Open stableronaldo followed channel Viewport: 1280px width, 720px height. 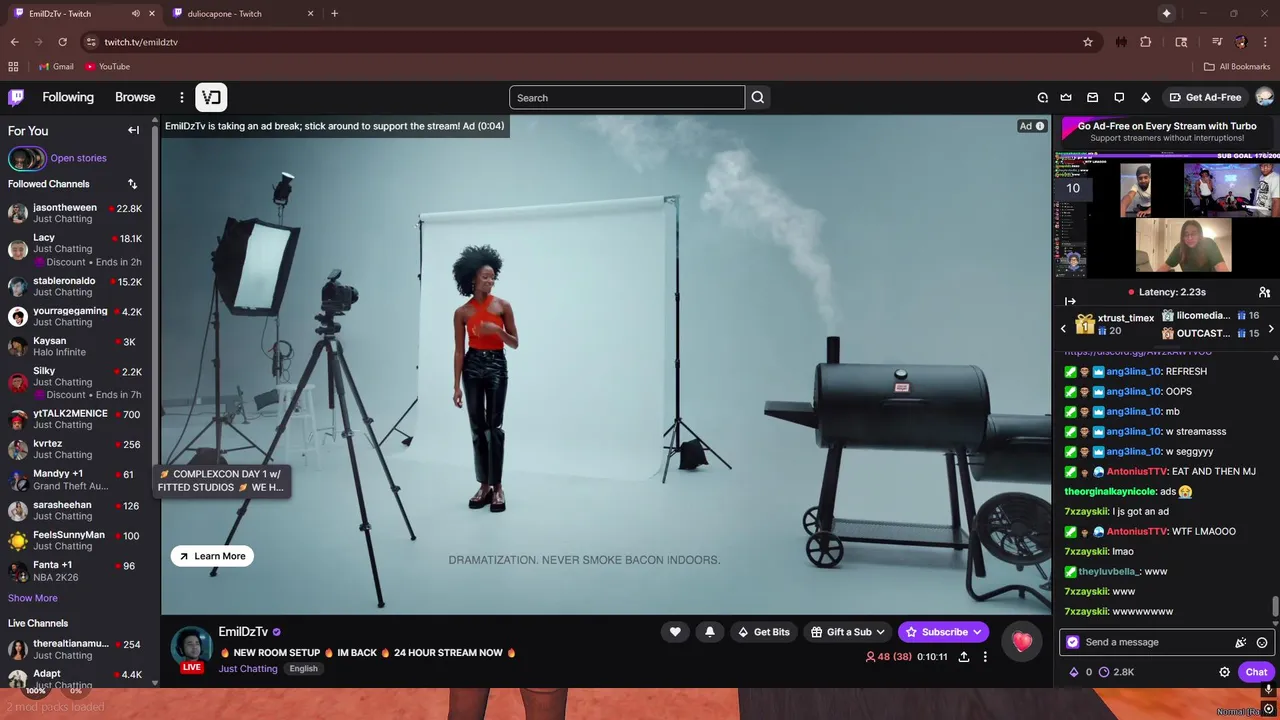tap(76, 286)
